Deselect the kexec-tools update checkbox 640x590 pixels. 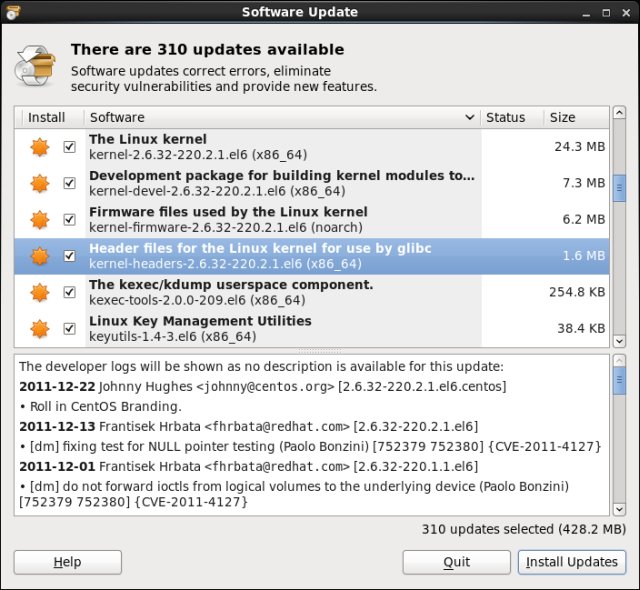(x=69, y=292)
